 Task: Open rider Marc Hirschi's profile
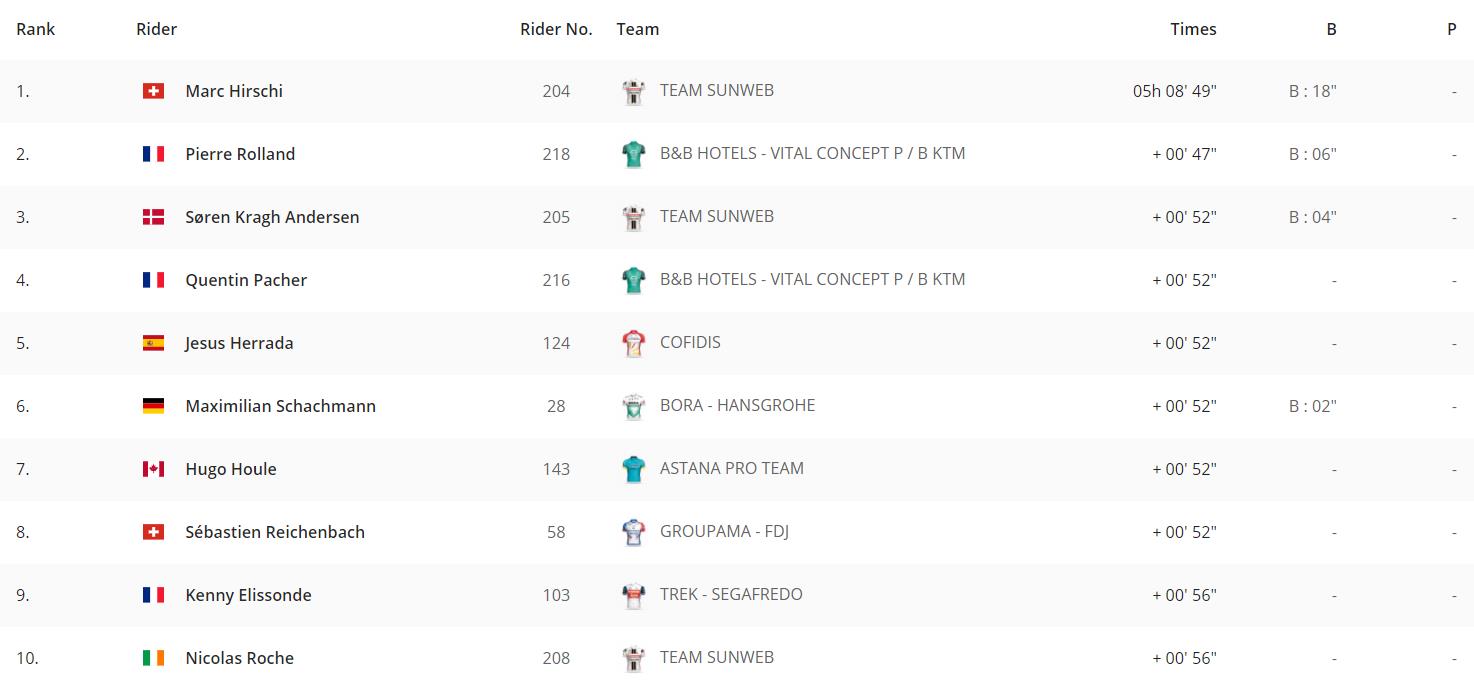pos(234,91)
